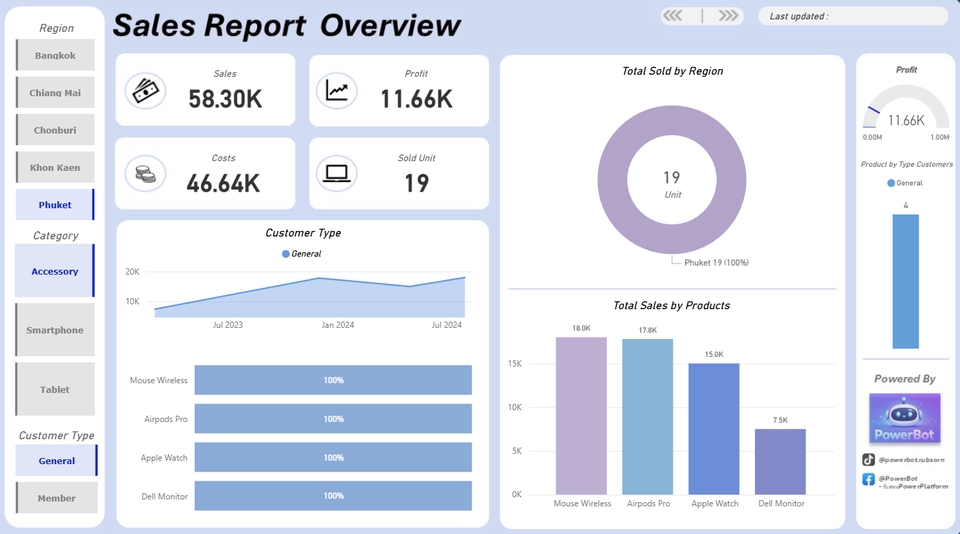Screen dimensions: 960x534
Task: Click the Total Sales by Products title
Action: (x=672, y=306)
